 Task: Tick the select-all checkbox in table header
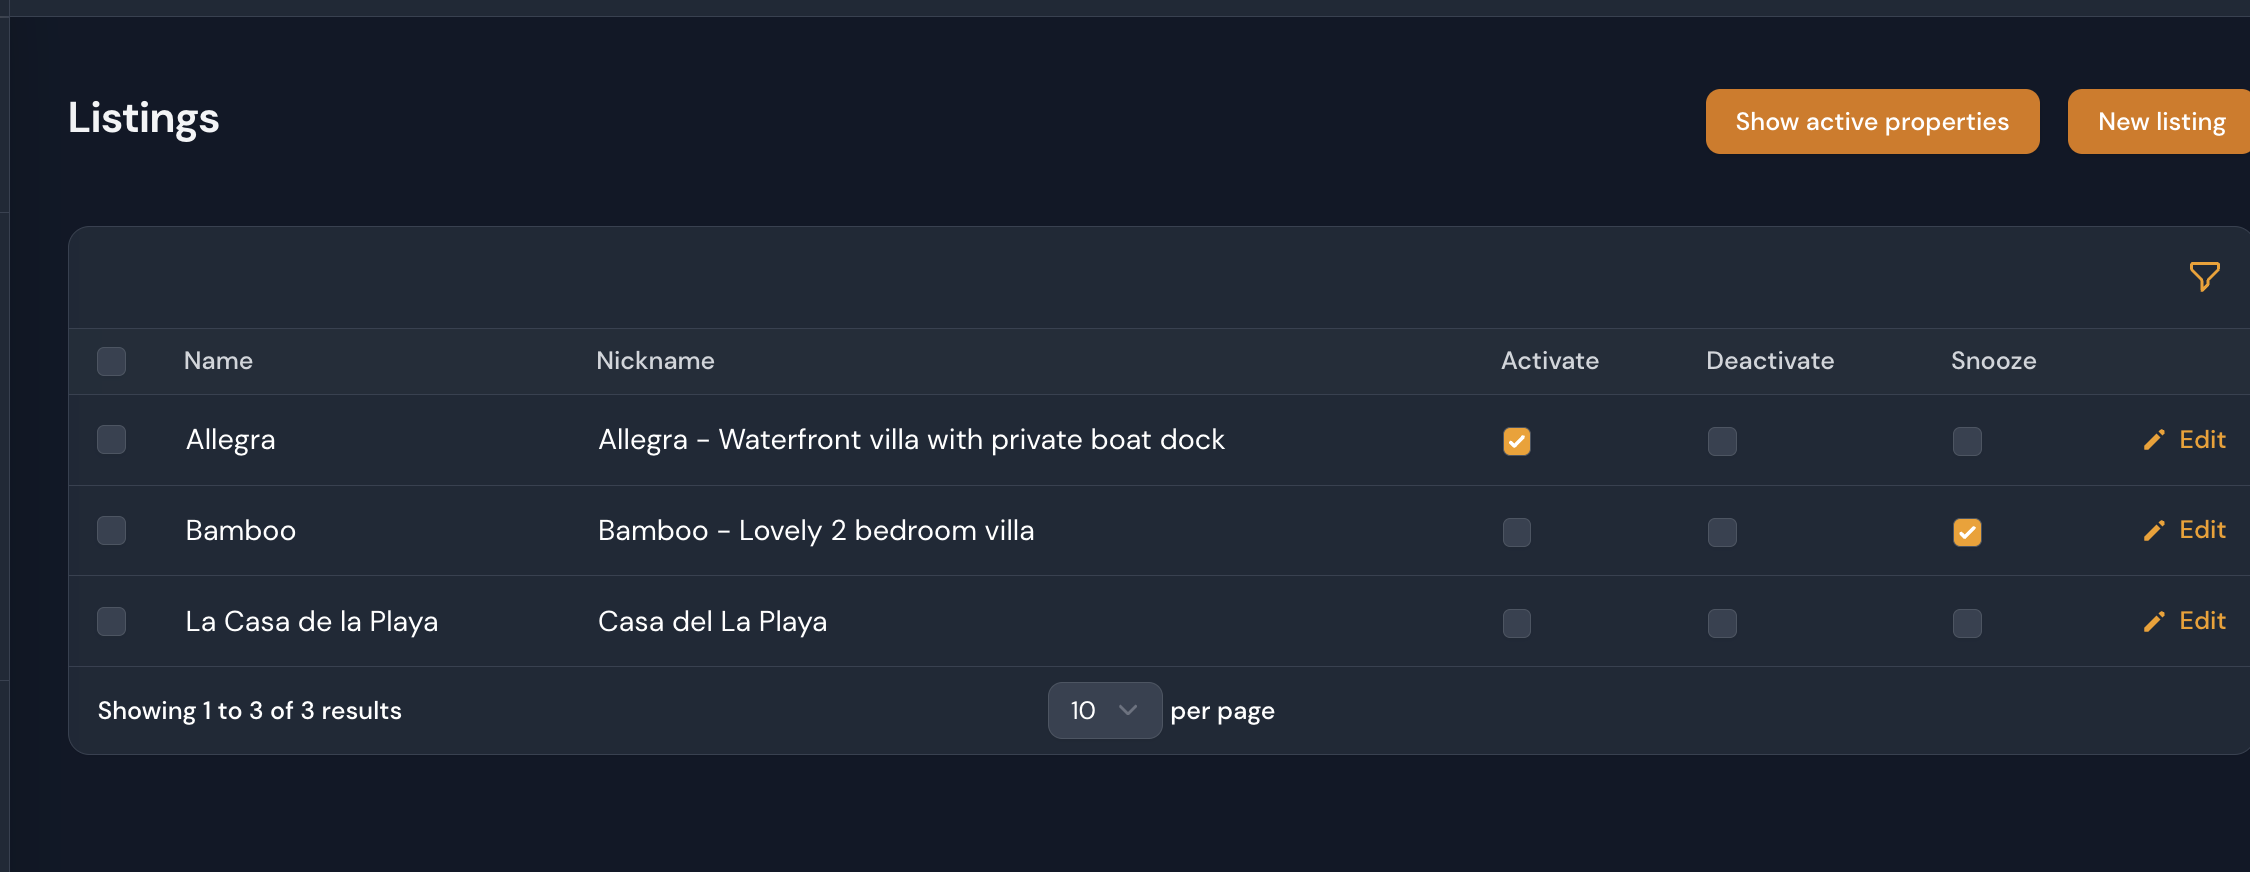click(111, 361)
